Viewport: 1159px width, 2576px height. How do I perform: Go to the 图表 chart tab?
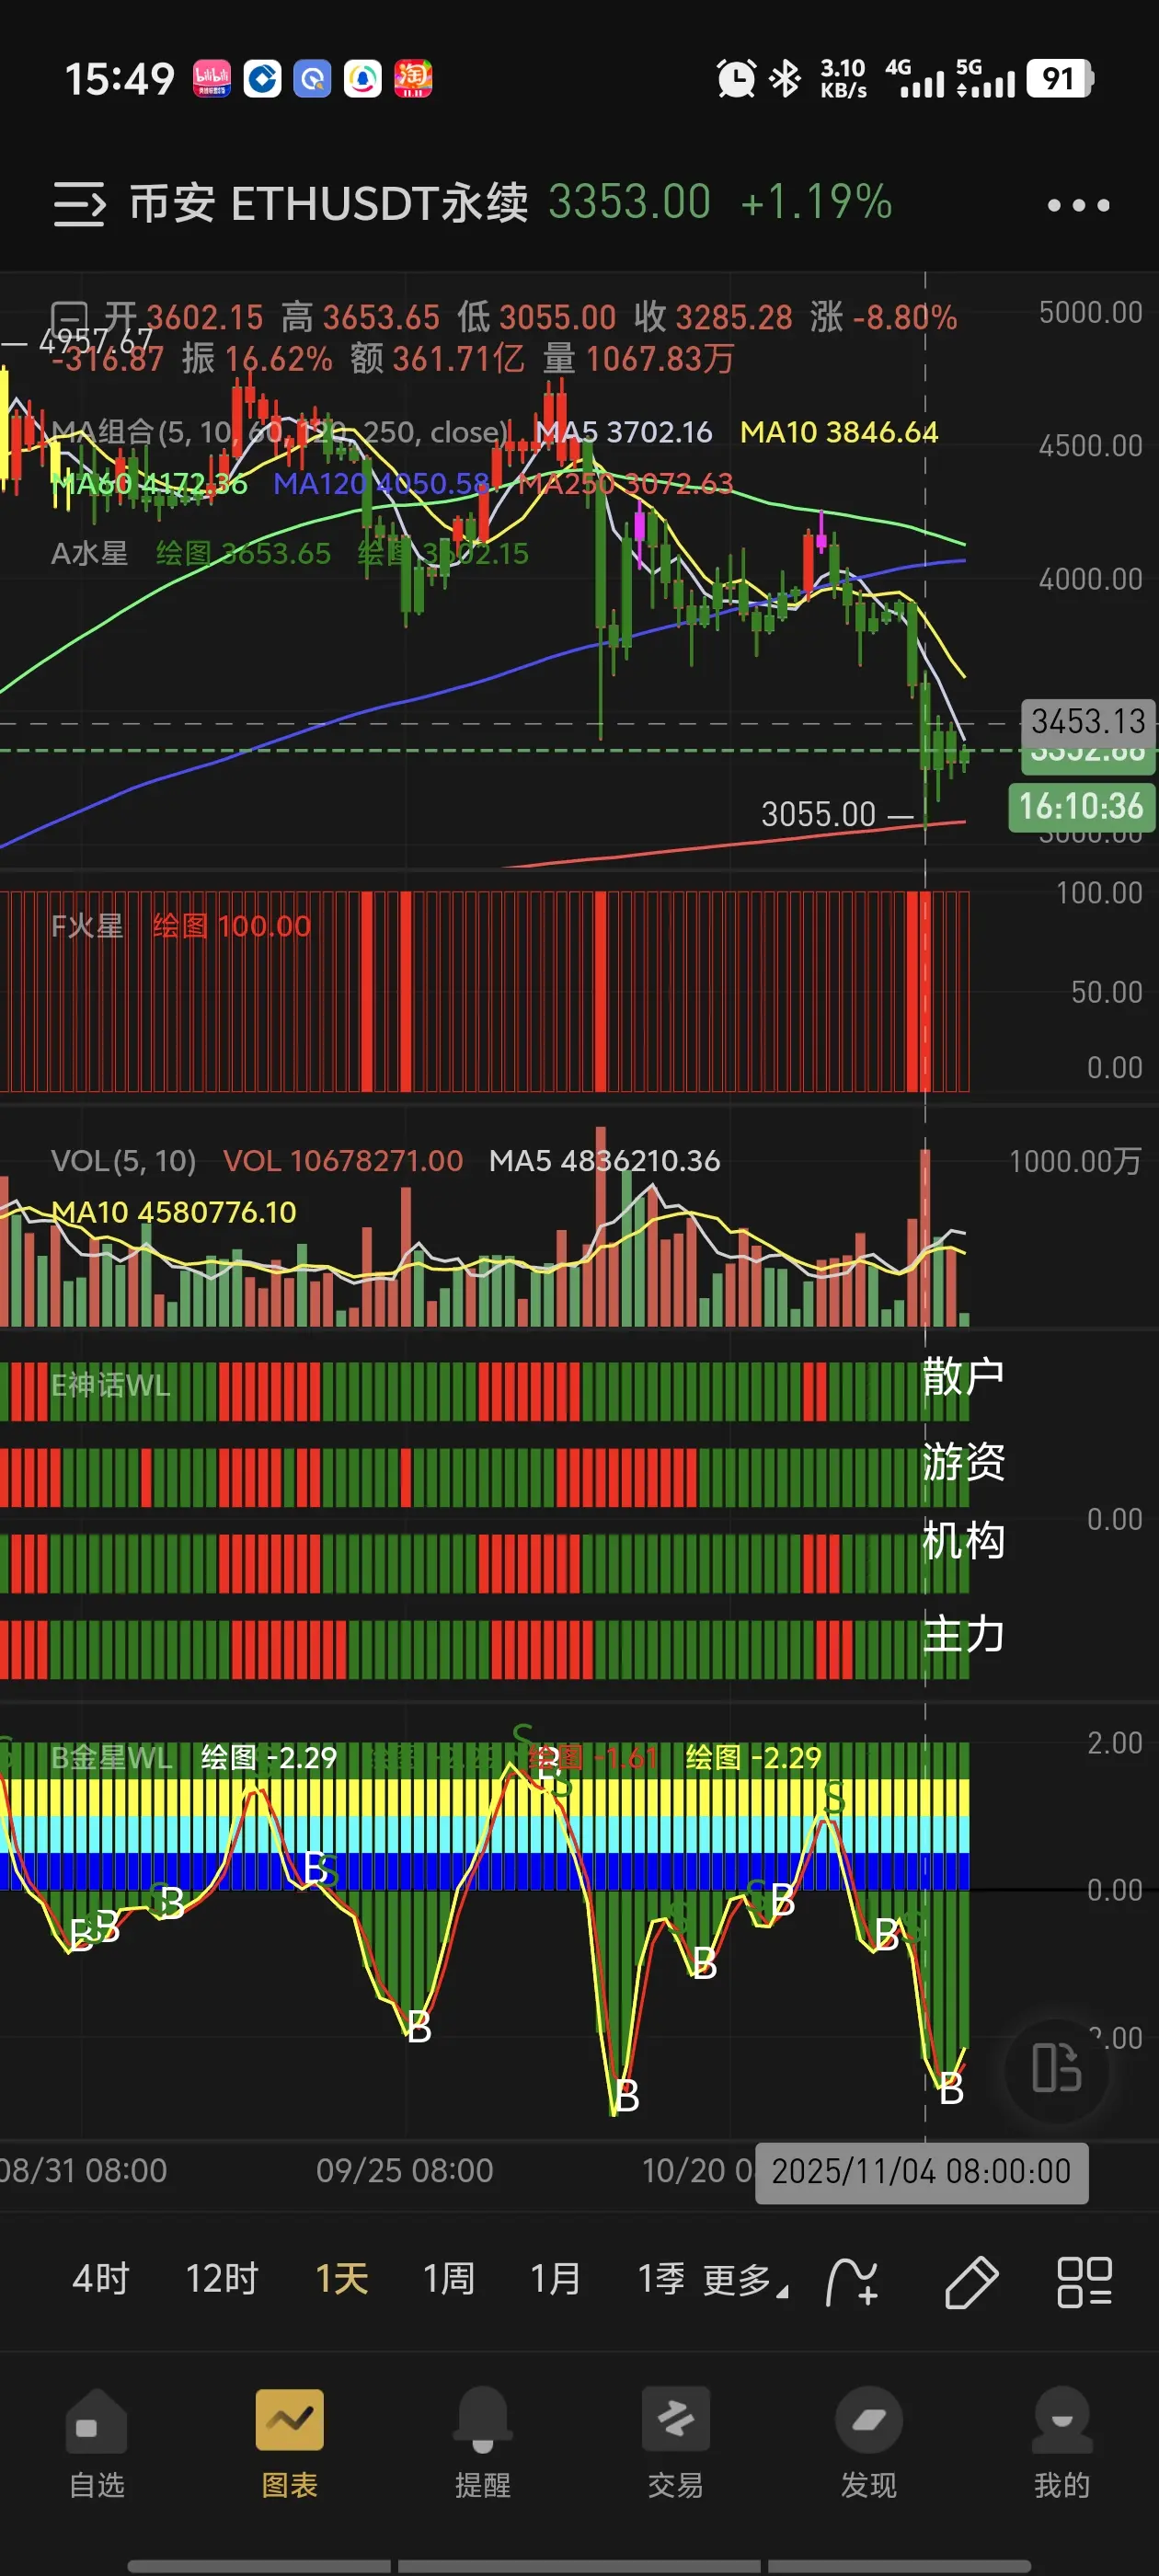290,2443
